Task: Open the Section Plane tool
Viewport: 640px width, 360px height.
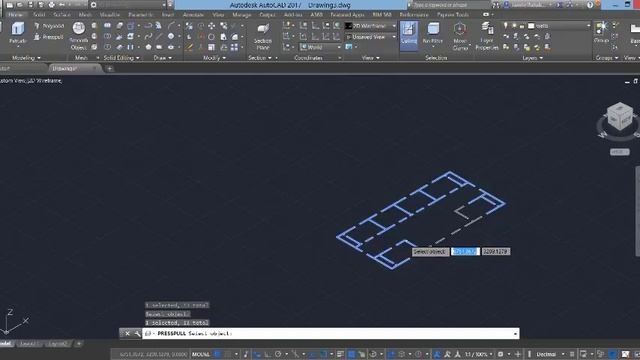Action: pyautogui.click(x=262, y=36)
